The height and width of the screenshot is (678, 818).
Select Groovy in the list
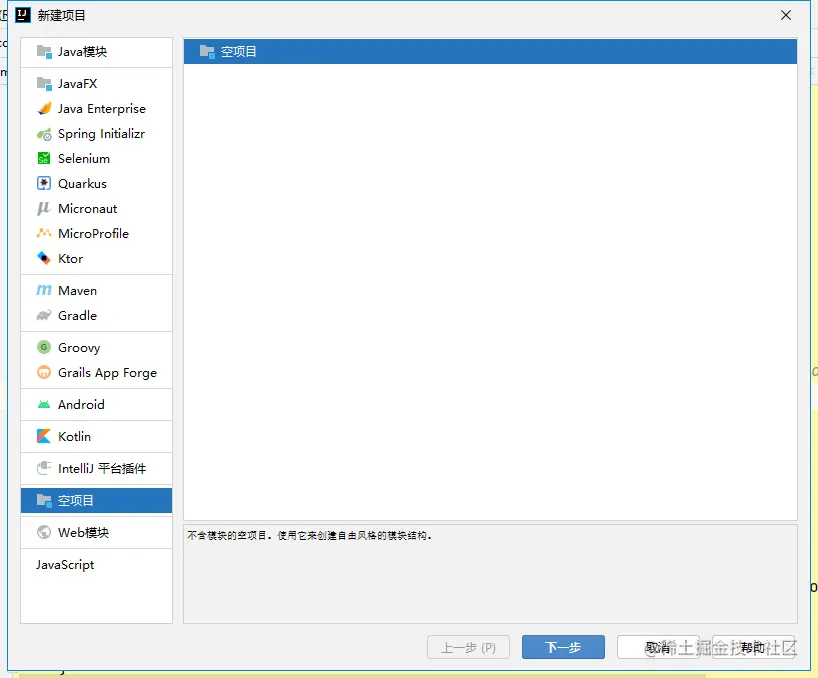tap(97, 347)
